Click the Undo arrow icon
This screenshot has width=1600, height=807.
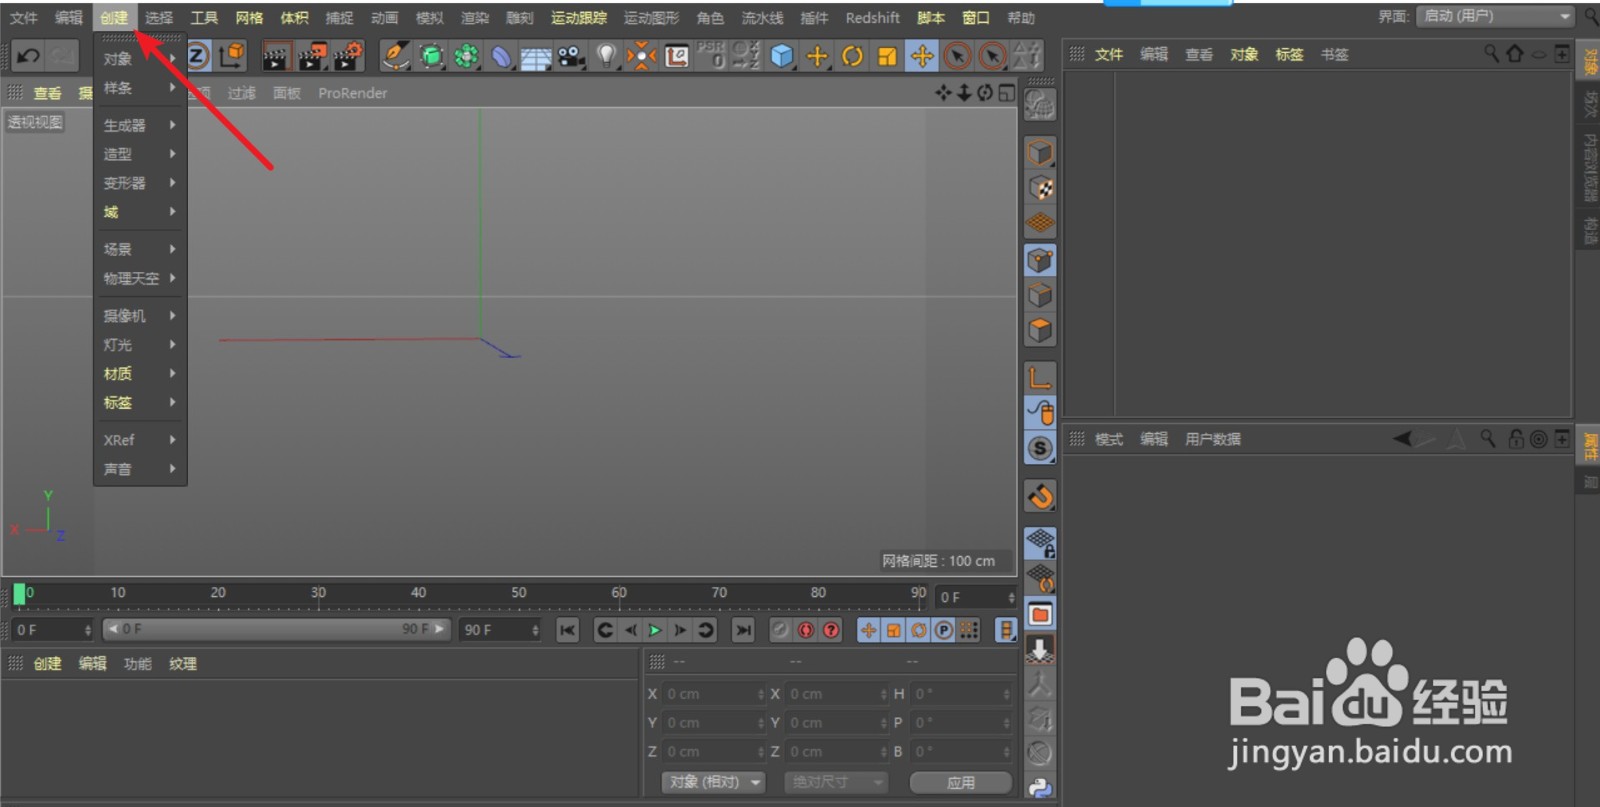tap(27, 56)
